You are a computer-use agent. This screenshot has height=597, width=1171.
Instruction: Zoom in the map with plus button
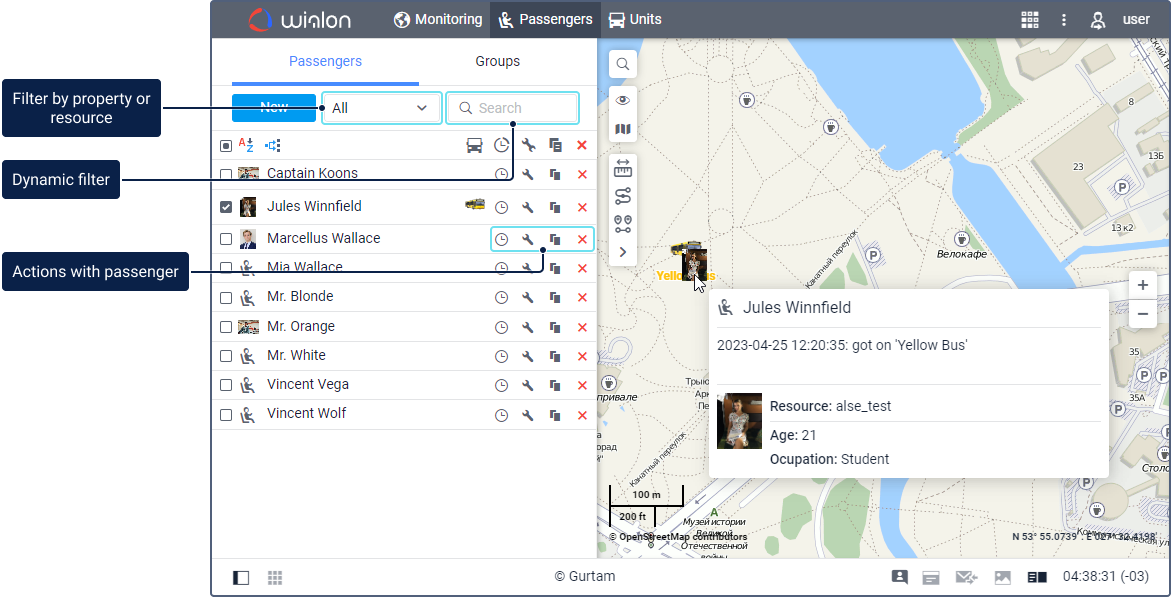coord(1142,285)
